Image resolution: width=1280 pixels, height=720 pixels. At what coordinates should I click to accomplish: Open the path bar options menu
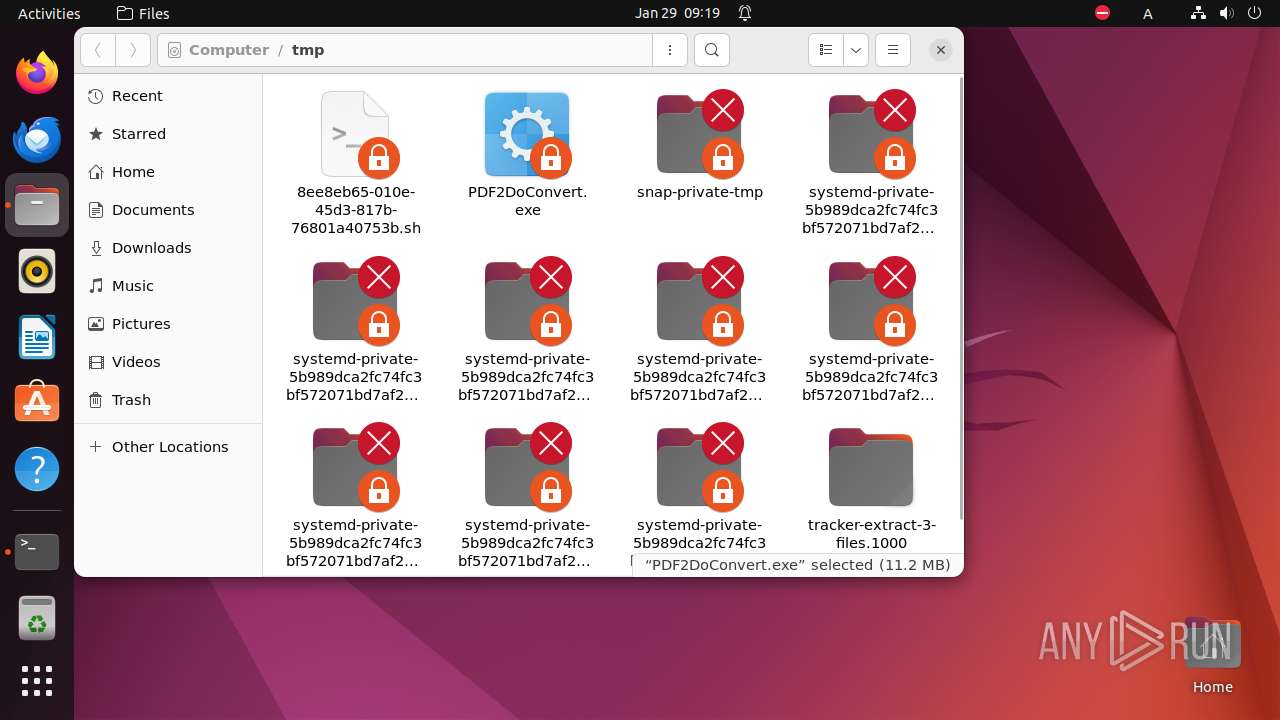(669, 50)
